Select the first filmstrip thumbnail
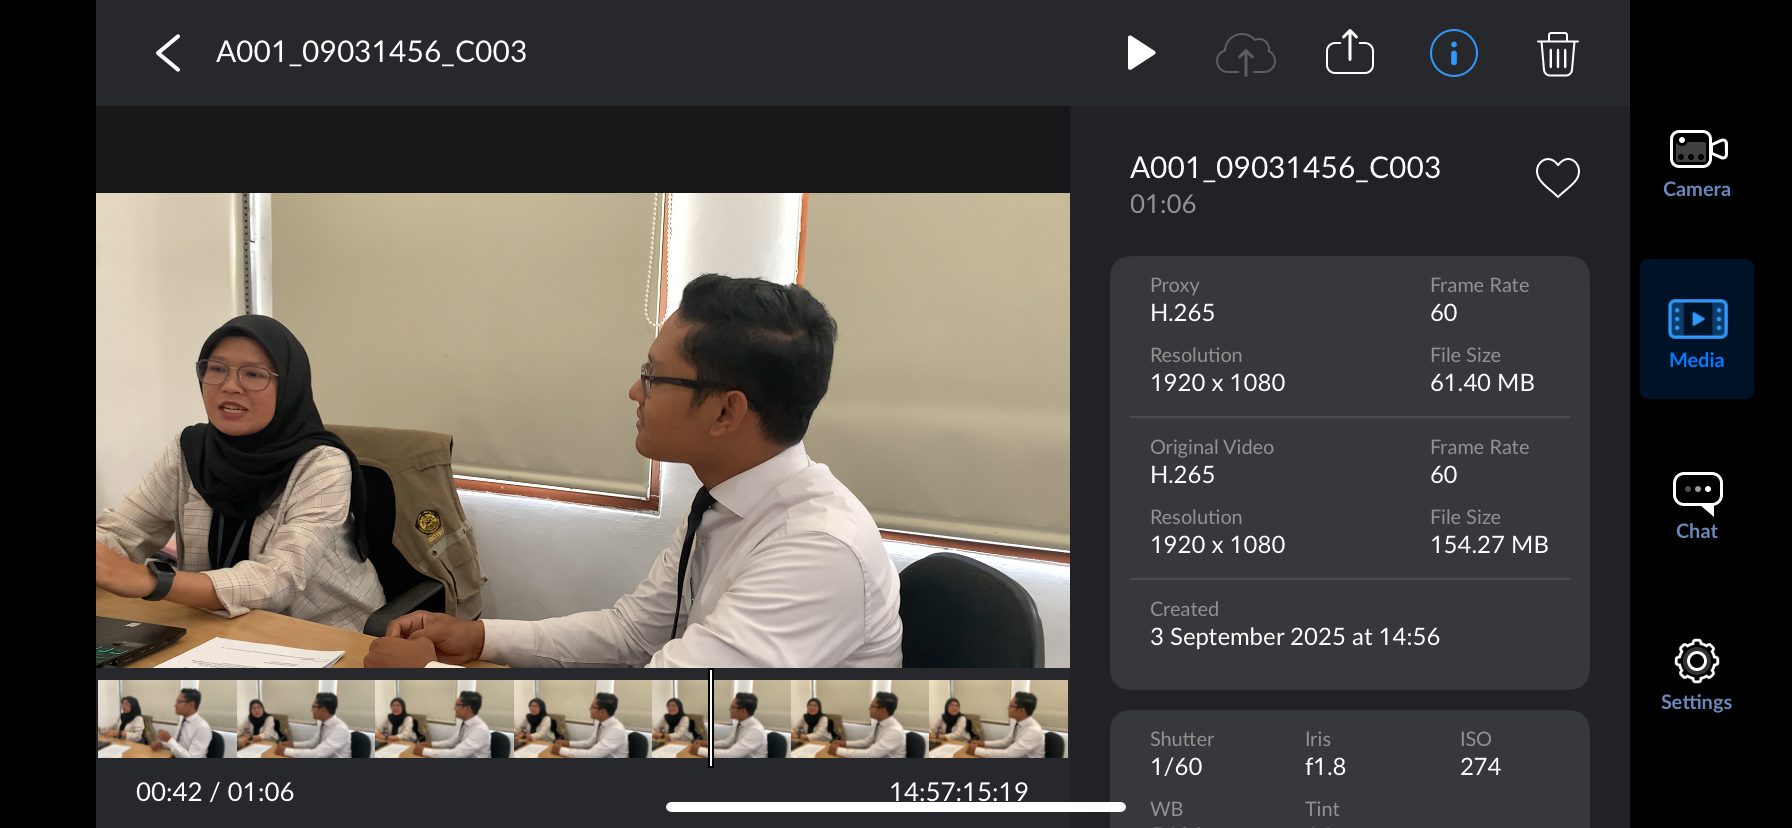 167,719
